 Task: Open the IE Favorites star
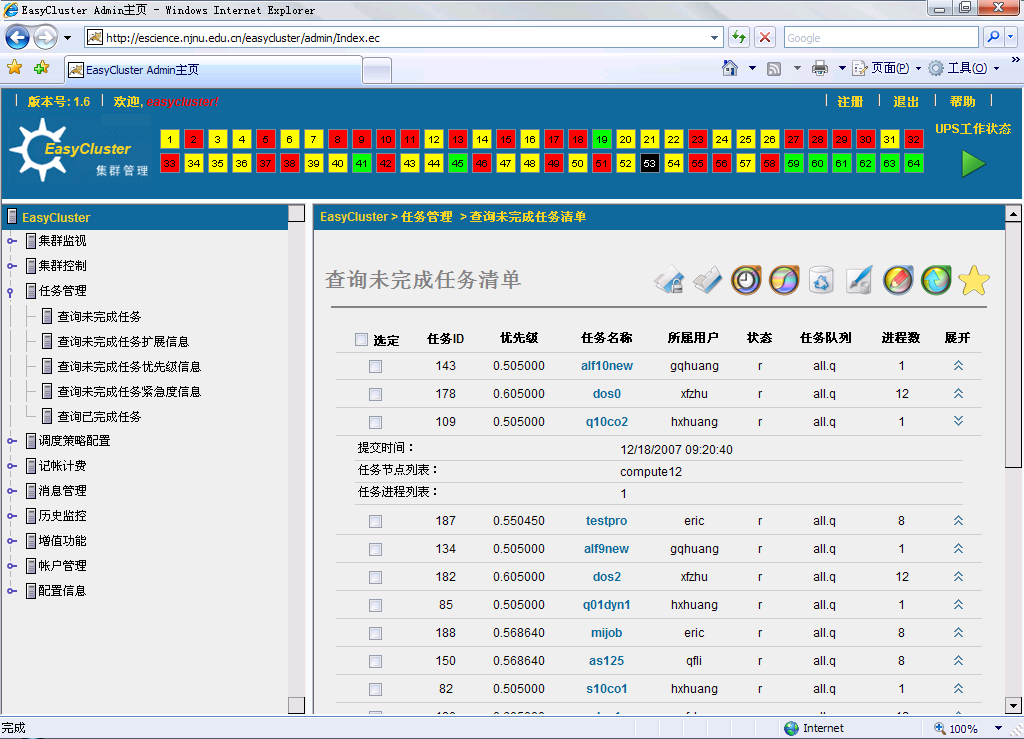click(14, 68)
